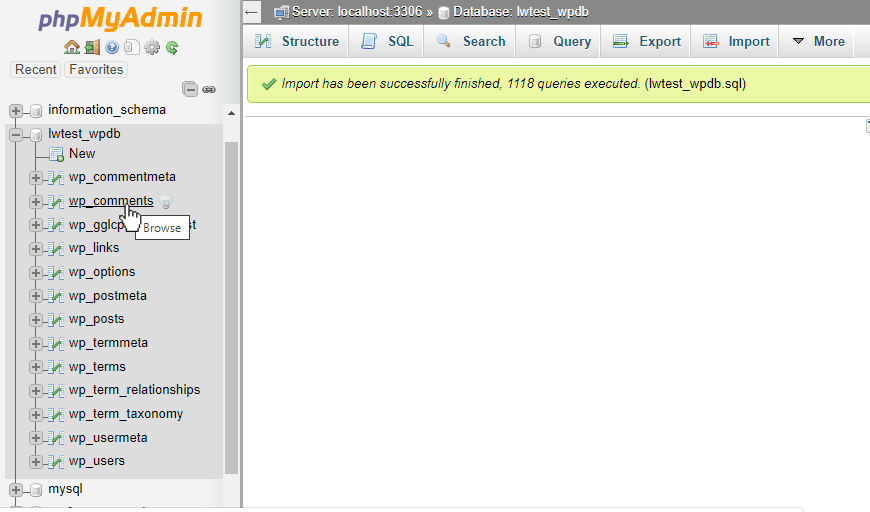Viewport: 870px width, 512px height.
Task: Click the lwtest_wpdb database cylinder icon
Action: 36,135
